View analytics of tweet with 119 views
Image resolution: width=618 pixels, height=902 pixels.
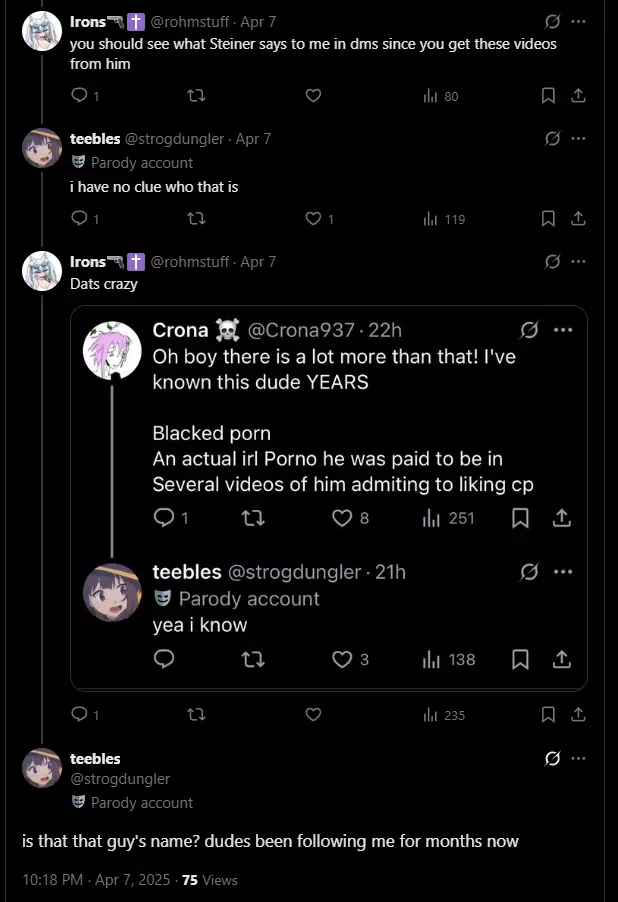pyautogui.click(x=444, y=219)
